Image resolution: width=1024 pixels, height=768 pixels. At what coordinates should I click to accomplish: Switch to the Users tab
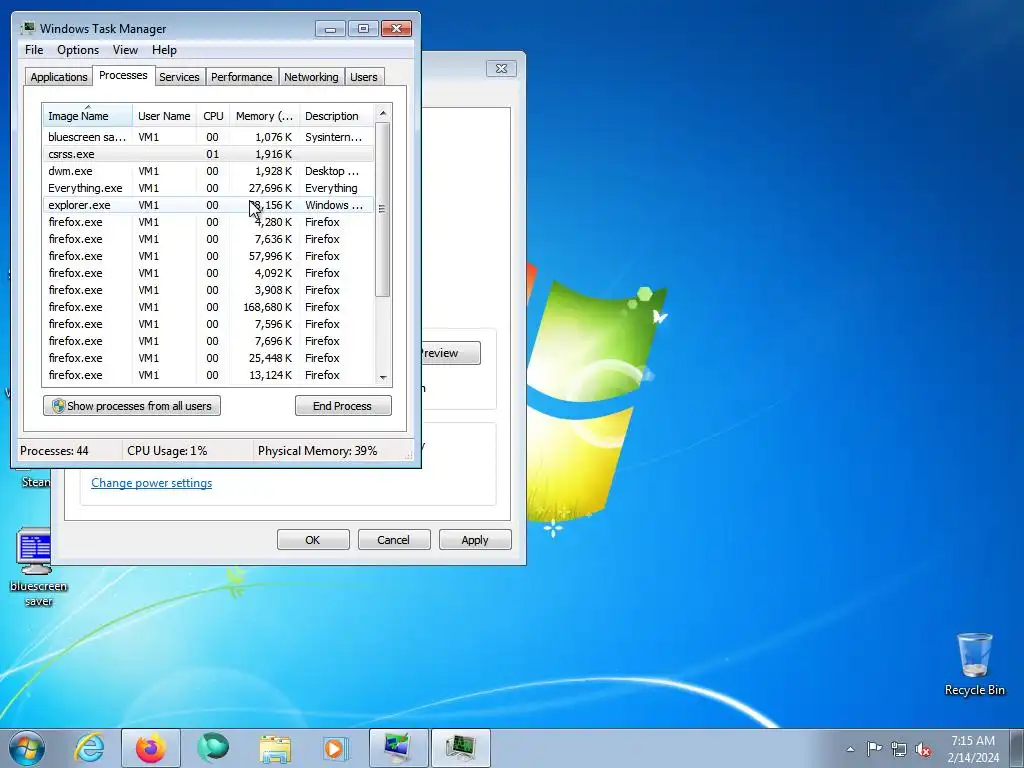coord(363,77)
